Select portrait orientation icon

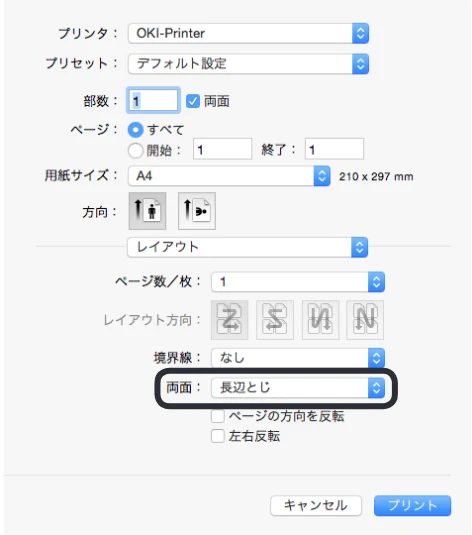click(147, 211)
